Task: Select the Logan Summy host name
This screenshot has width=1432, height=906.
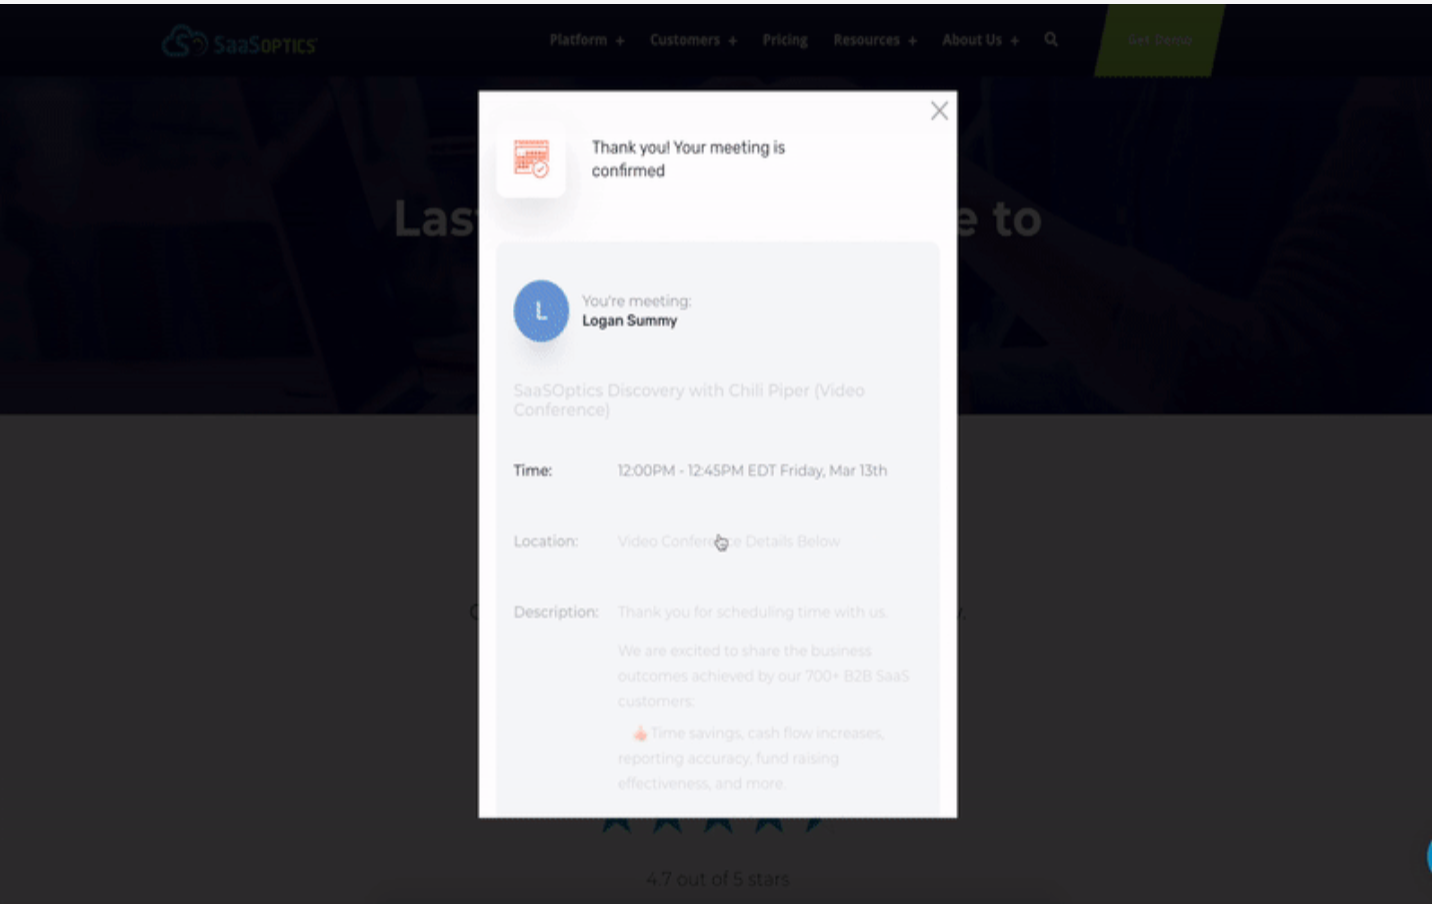Action: (x=630, y=321)
